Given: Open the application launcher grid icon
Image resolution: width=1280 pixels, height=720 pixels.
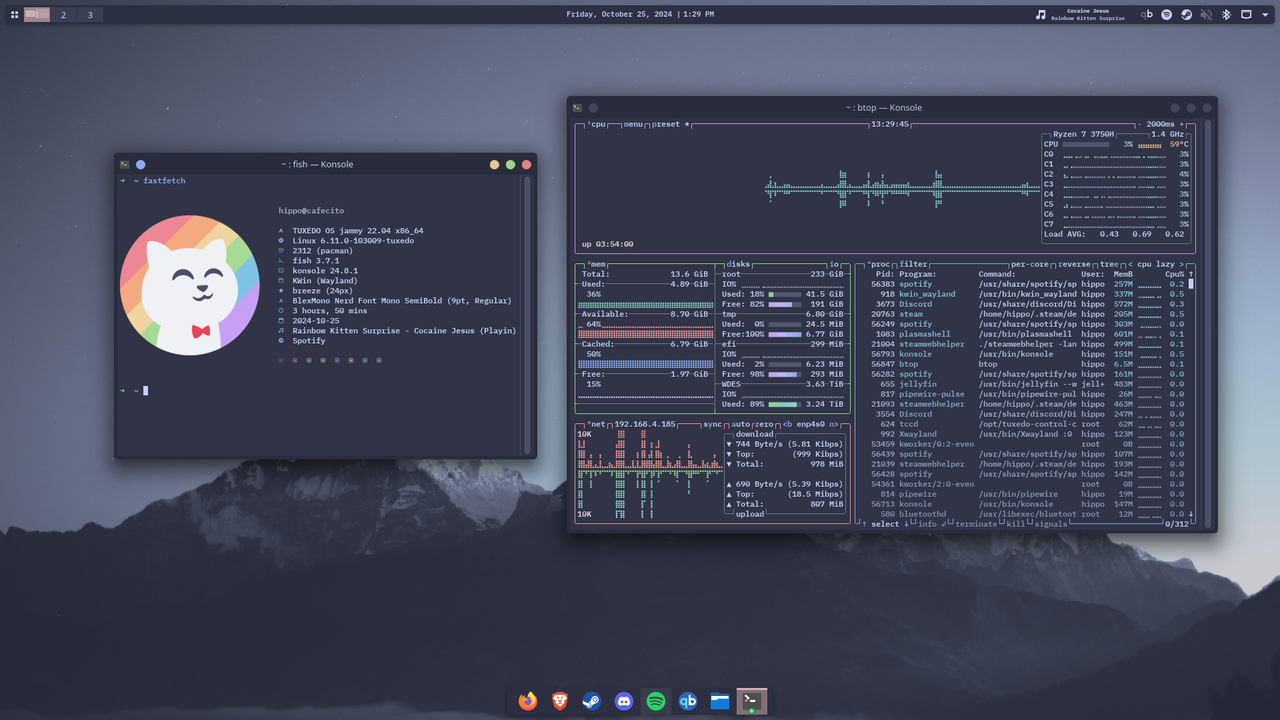Looking at the screenshot, I should pyautogui.click(x=14, y=14).
